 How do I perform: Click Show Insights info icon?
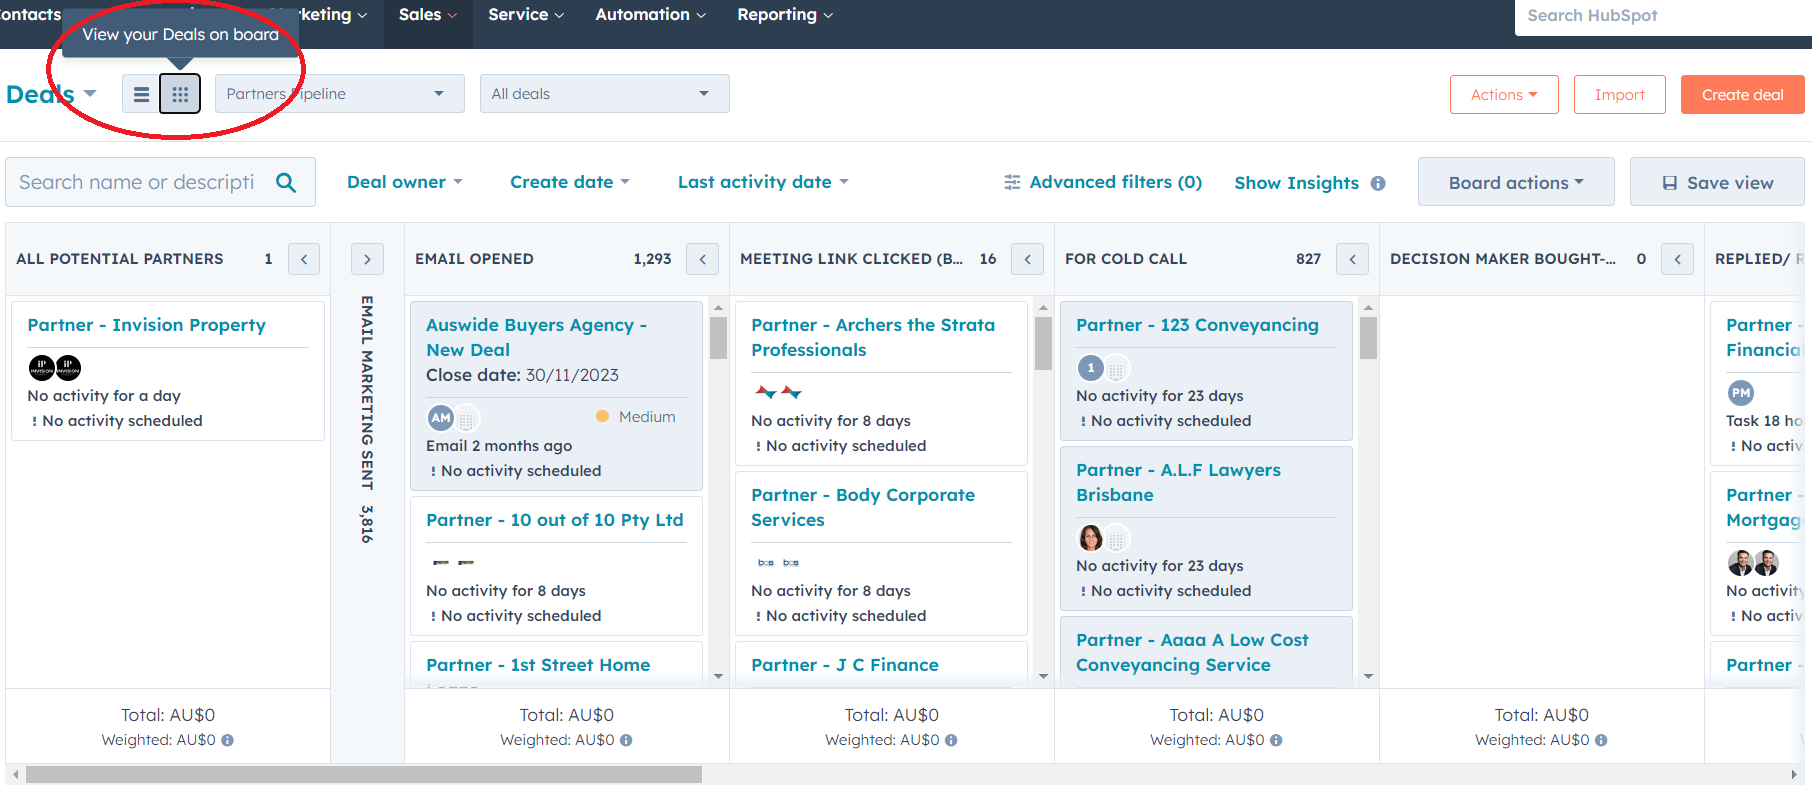[1378, 183]
